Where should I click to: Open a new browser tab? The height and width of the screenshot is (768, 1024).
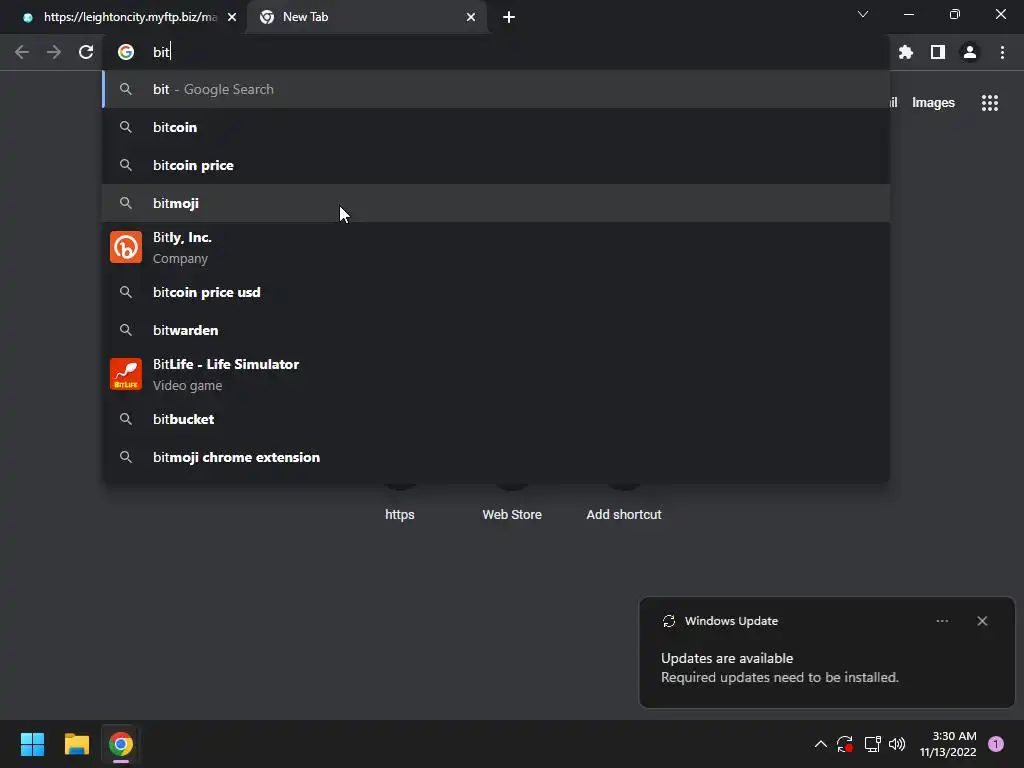pyautogui.click(x=509, y=17)
